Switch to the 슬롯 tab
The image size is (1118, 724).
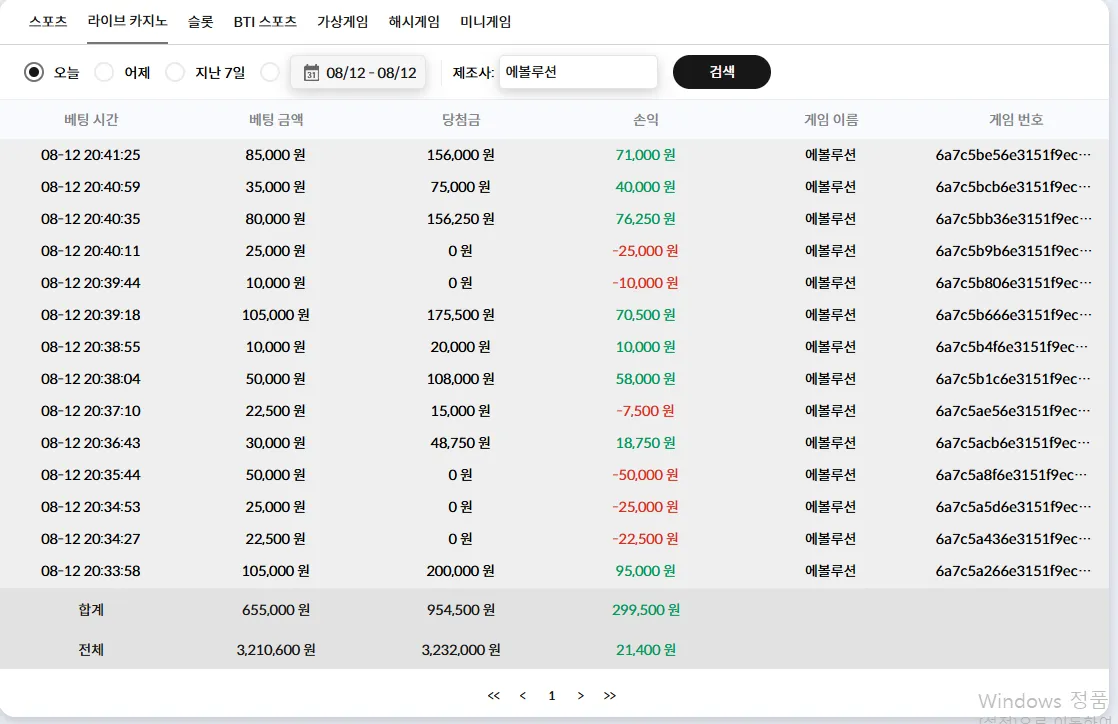point(200,21)
